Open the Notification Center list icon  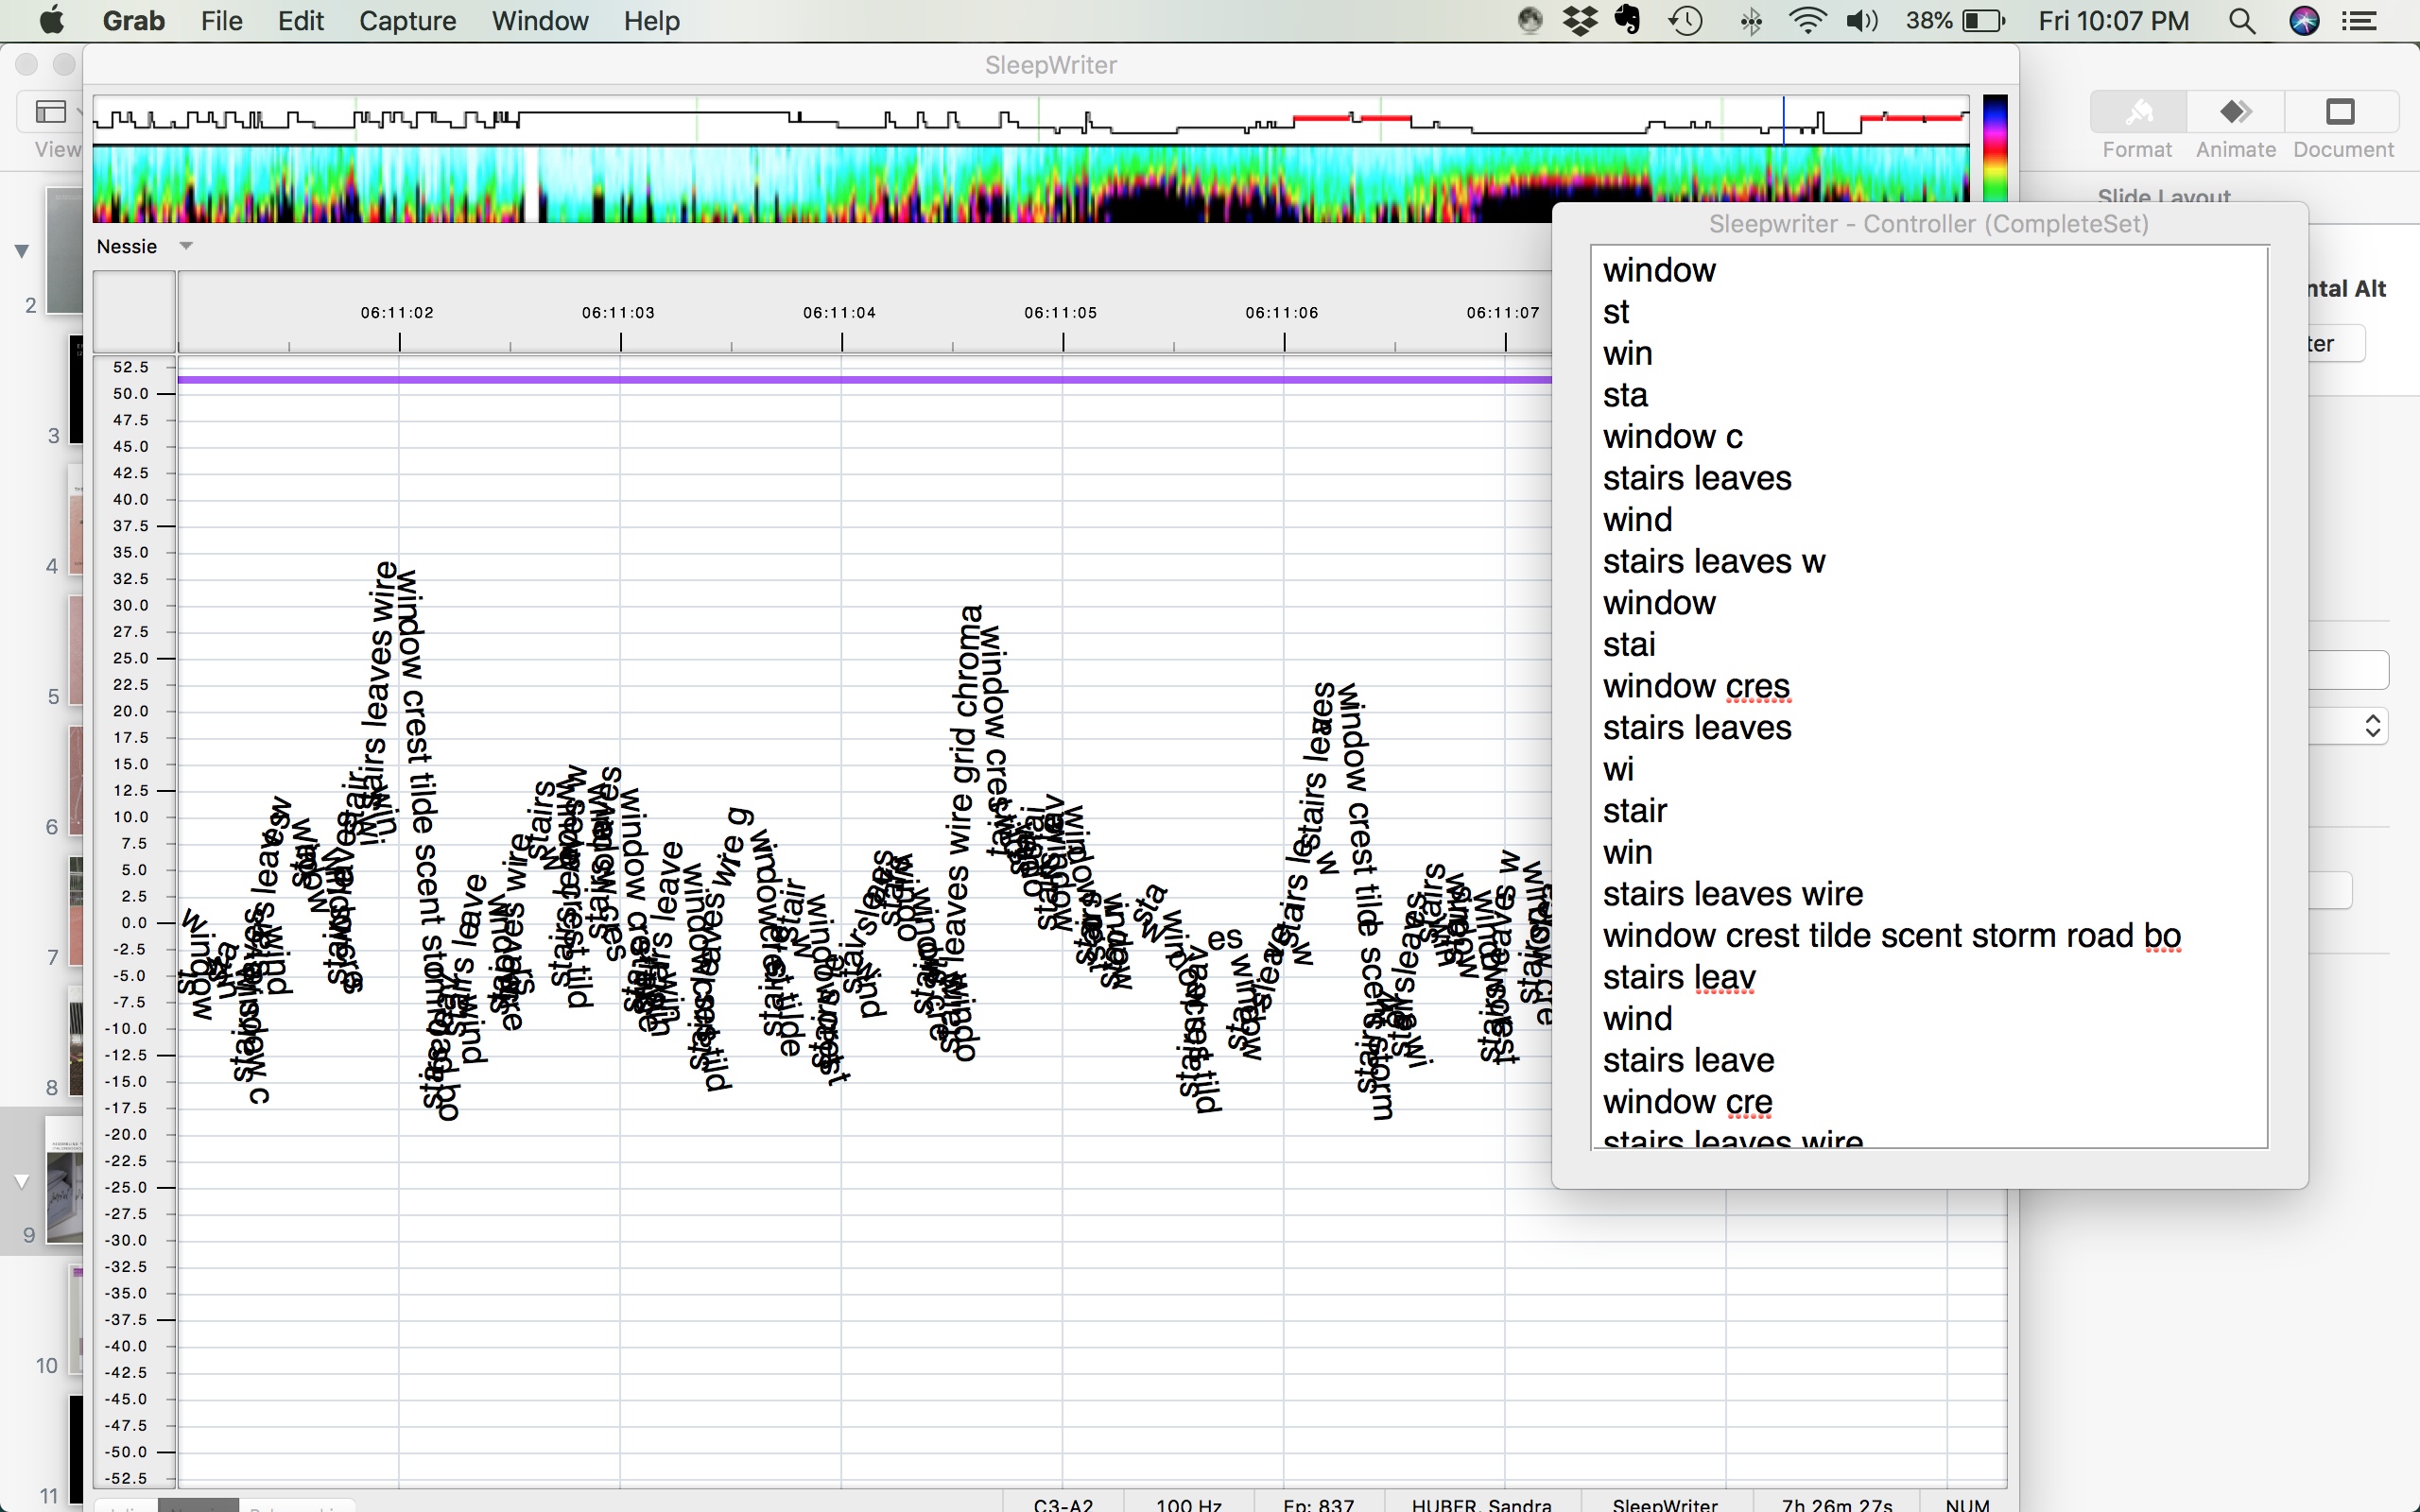point(2360,21)
